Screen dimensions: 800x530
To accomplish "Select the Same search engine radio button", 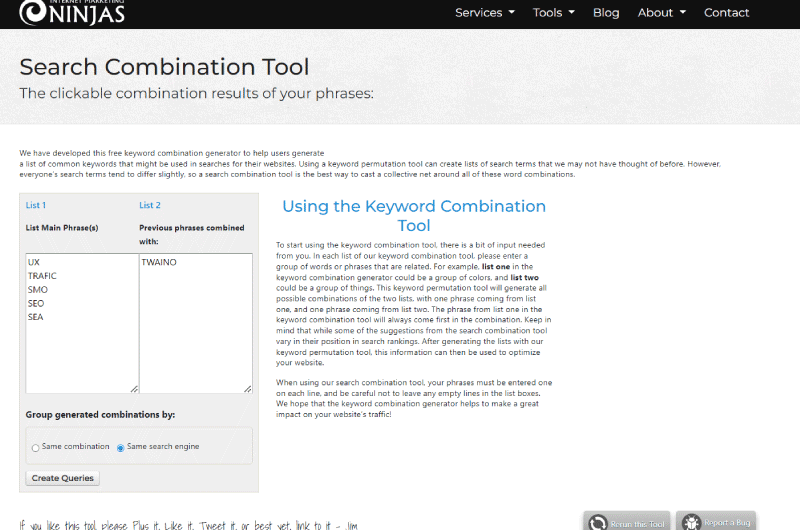I will 120,448.
